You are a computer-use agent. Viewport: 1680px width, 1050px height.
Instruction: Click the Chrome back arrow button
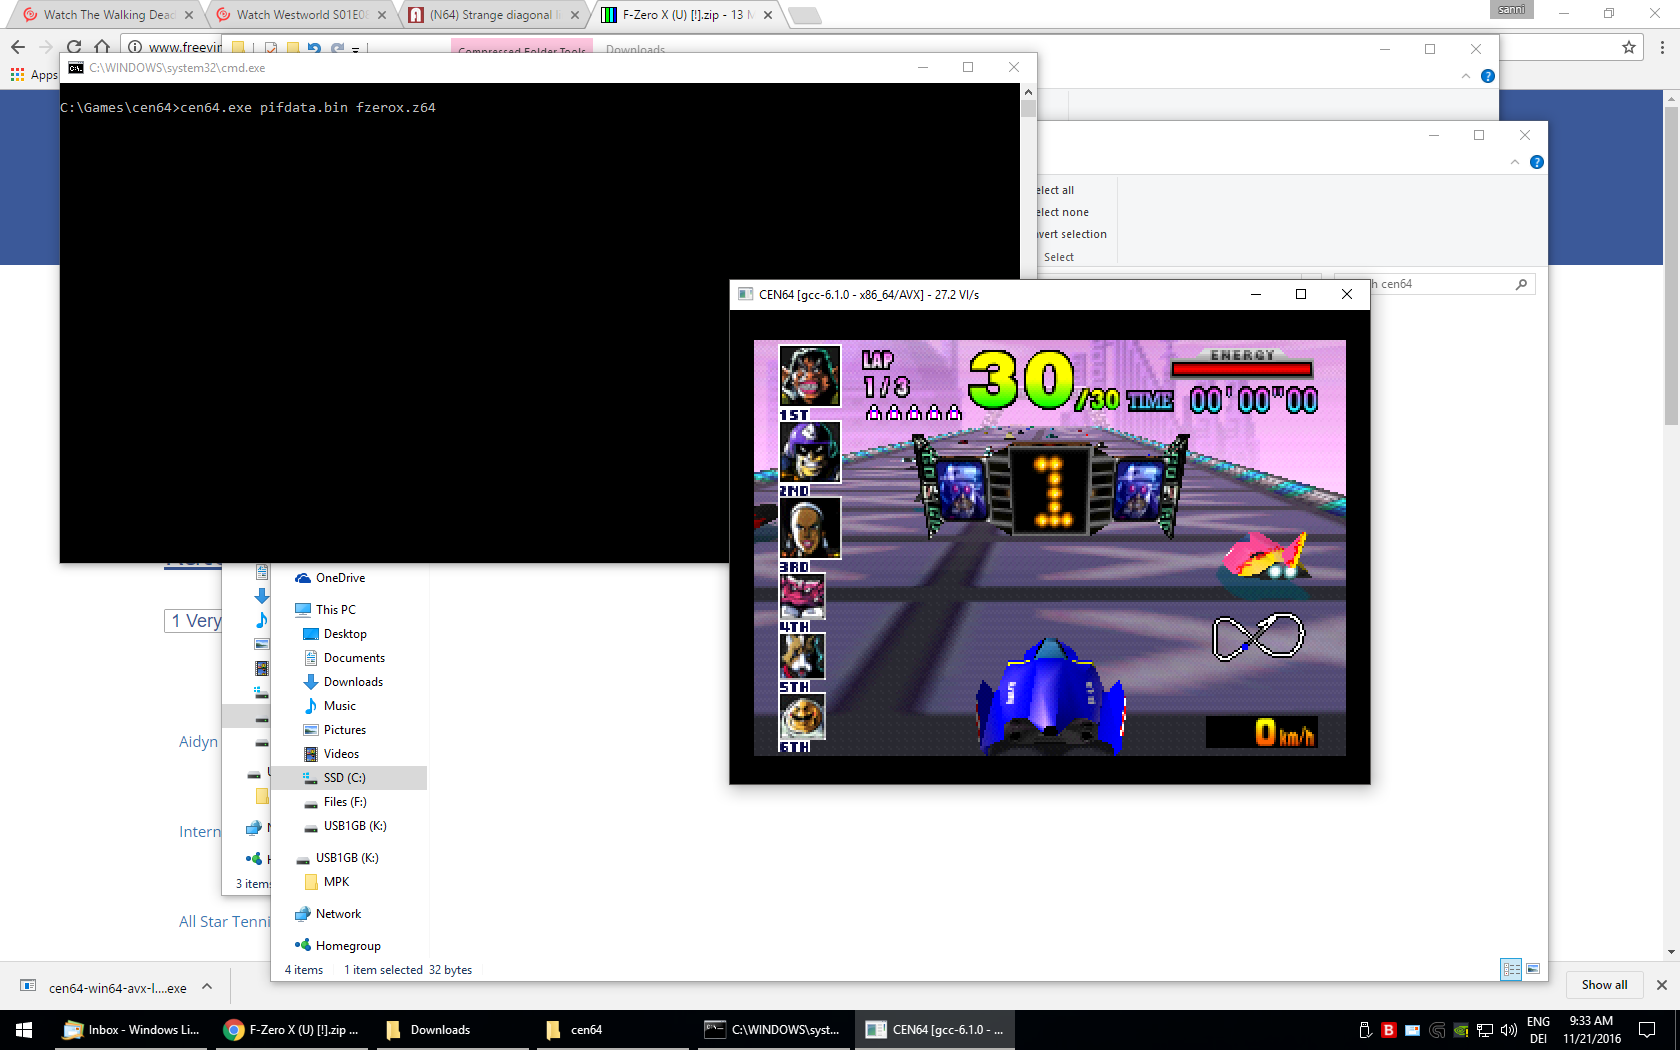point(18,47)
